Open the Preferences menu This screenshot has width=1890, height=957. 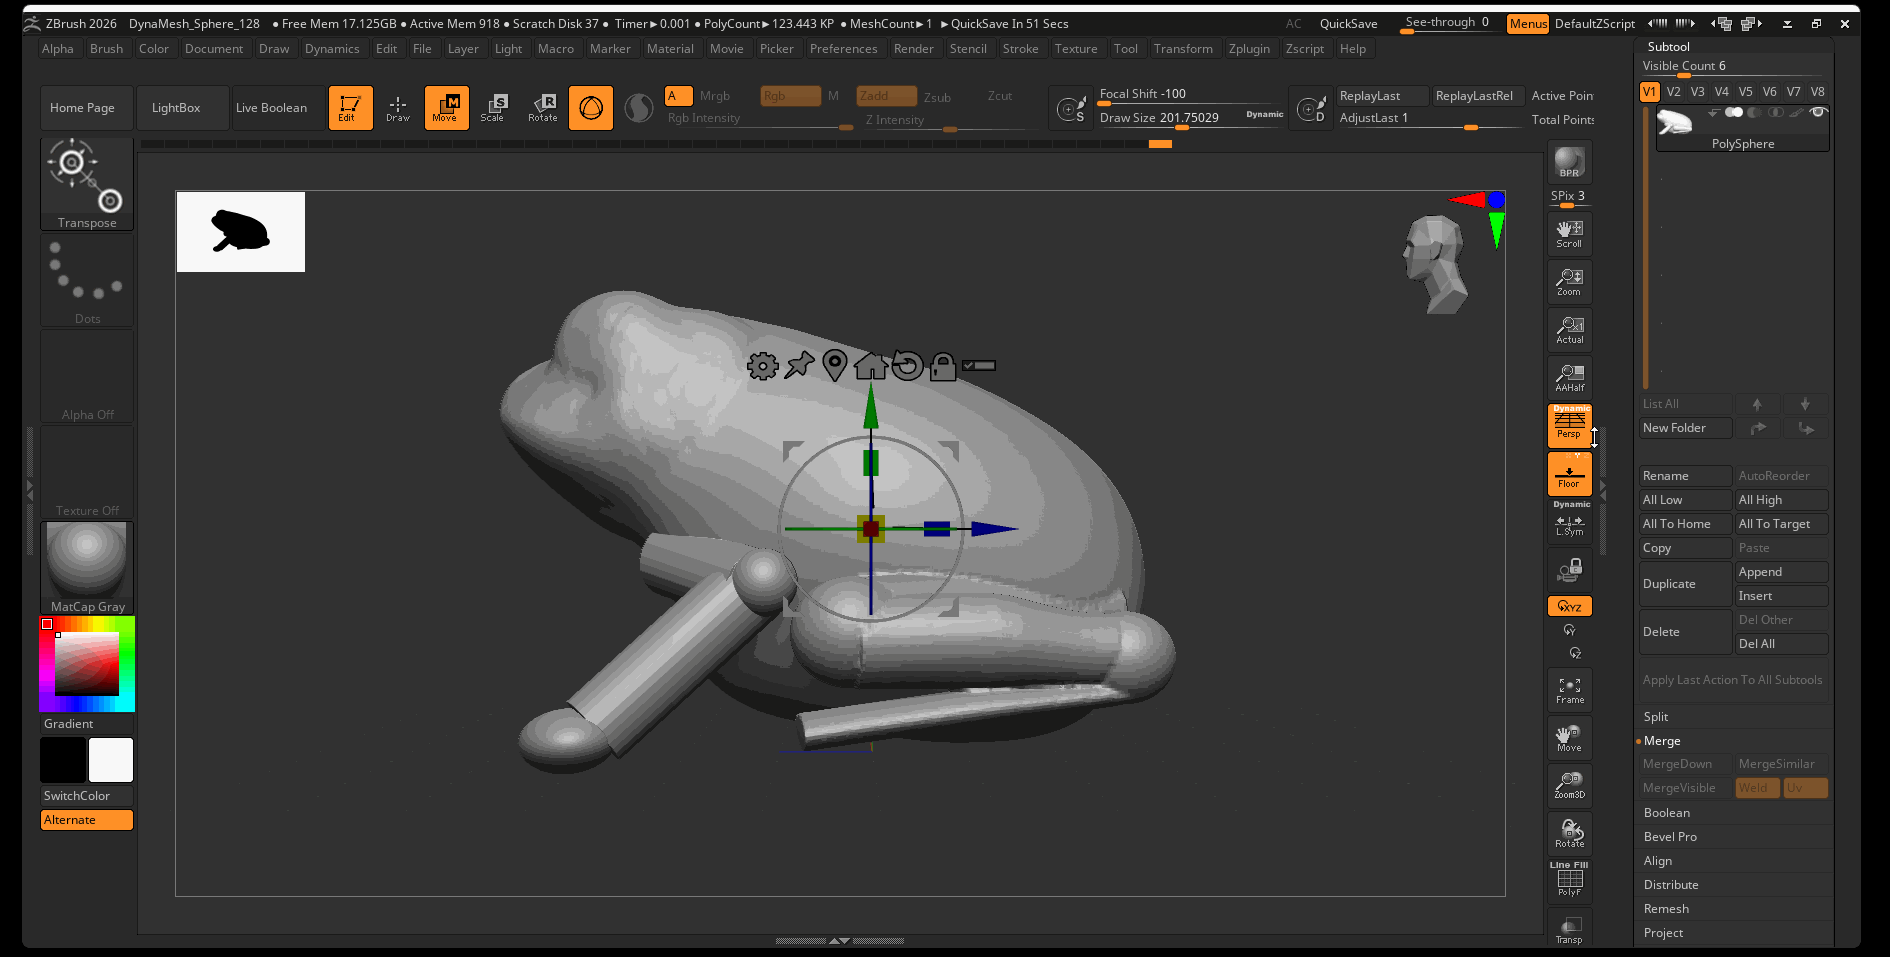pyautogui.click(x=843, y=49)
